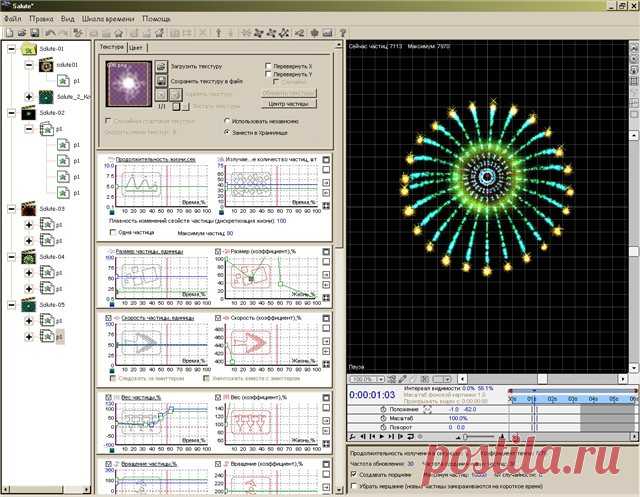
Task: Jump to the first frame button
Action: click(x=372, y=437)
